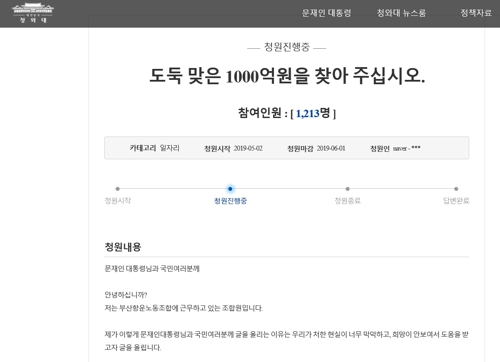Image resolution: width=500 pixels, height=362 pixels.
Task: Click the petition title 도둑 맞은 1000억원을 찾아 주십시오
Action: pos(287,76)
